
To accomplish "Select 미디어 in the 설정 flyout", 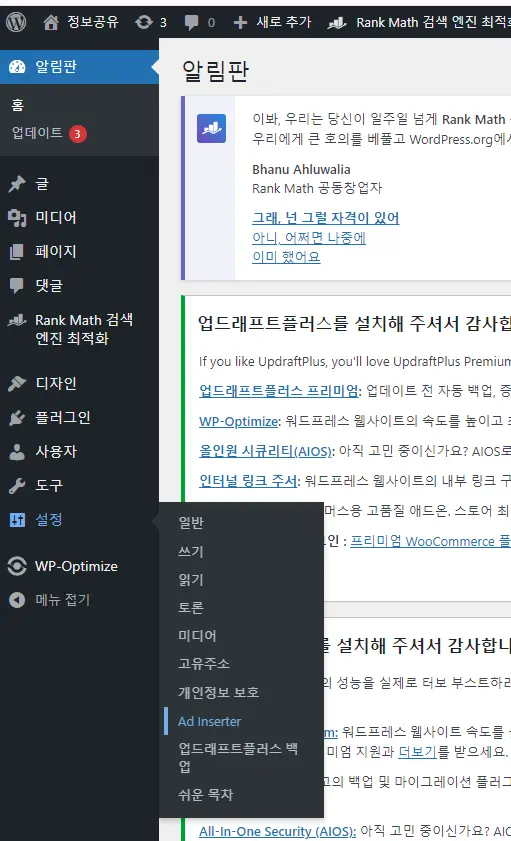I will [x=197, y=636].
